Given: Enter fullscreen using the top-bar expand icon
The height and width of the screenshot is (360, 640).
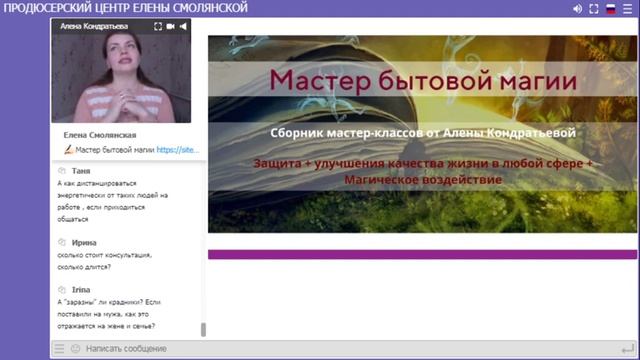Looking at the screenshot, I should coord(594,9).
